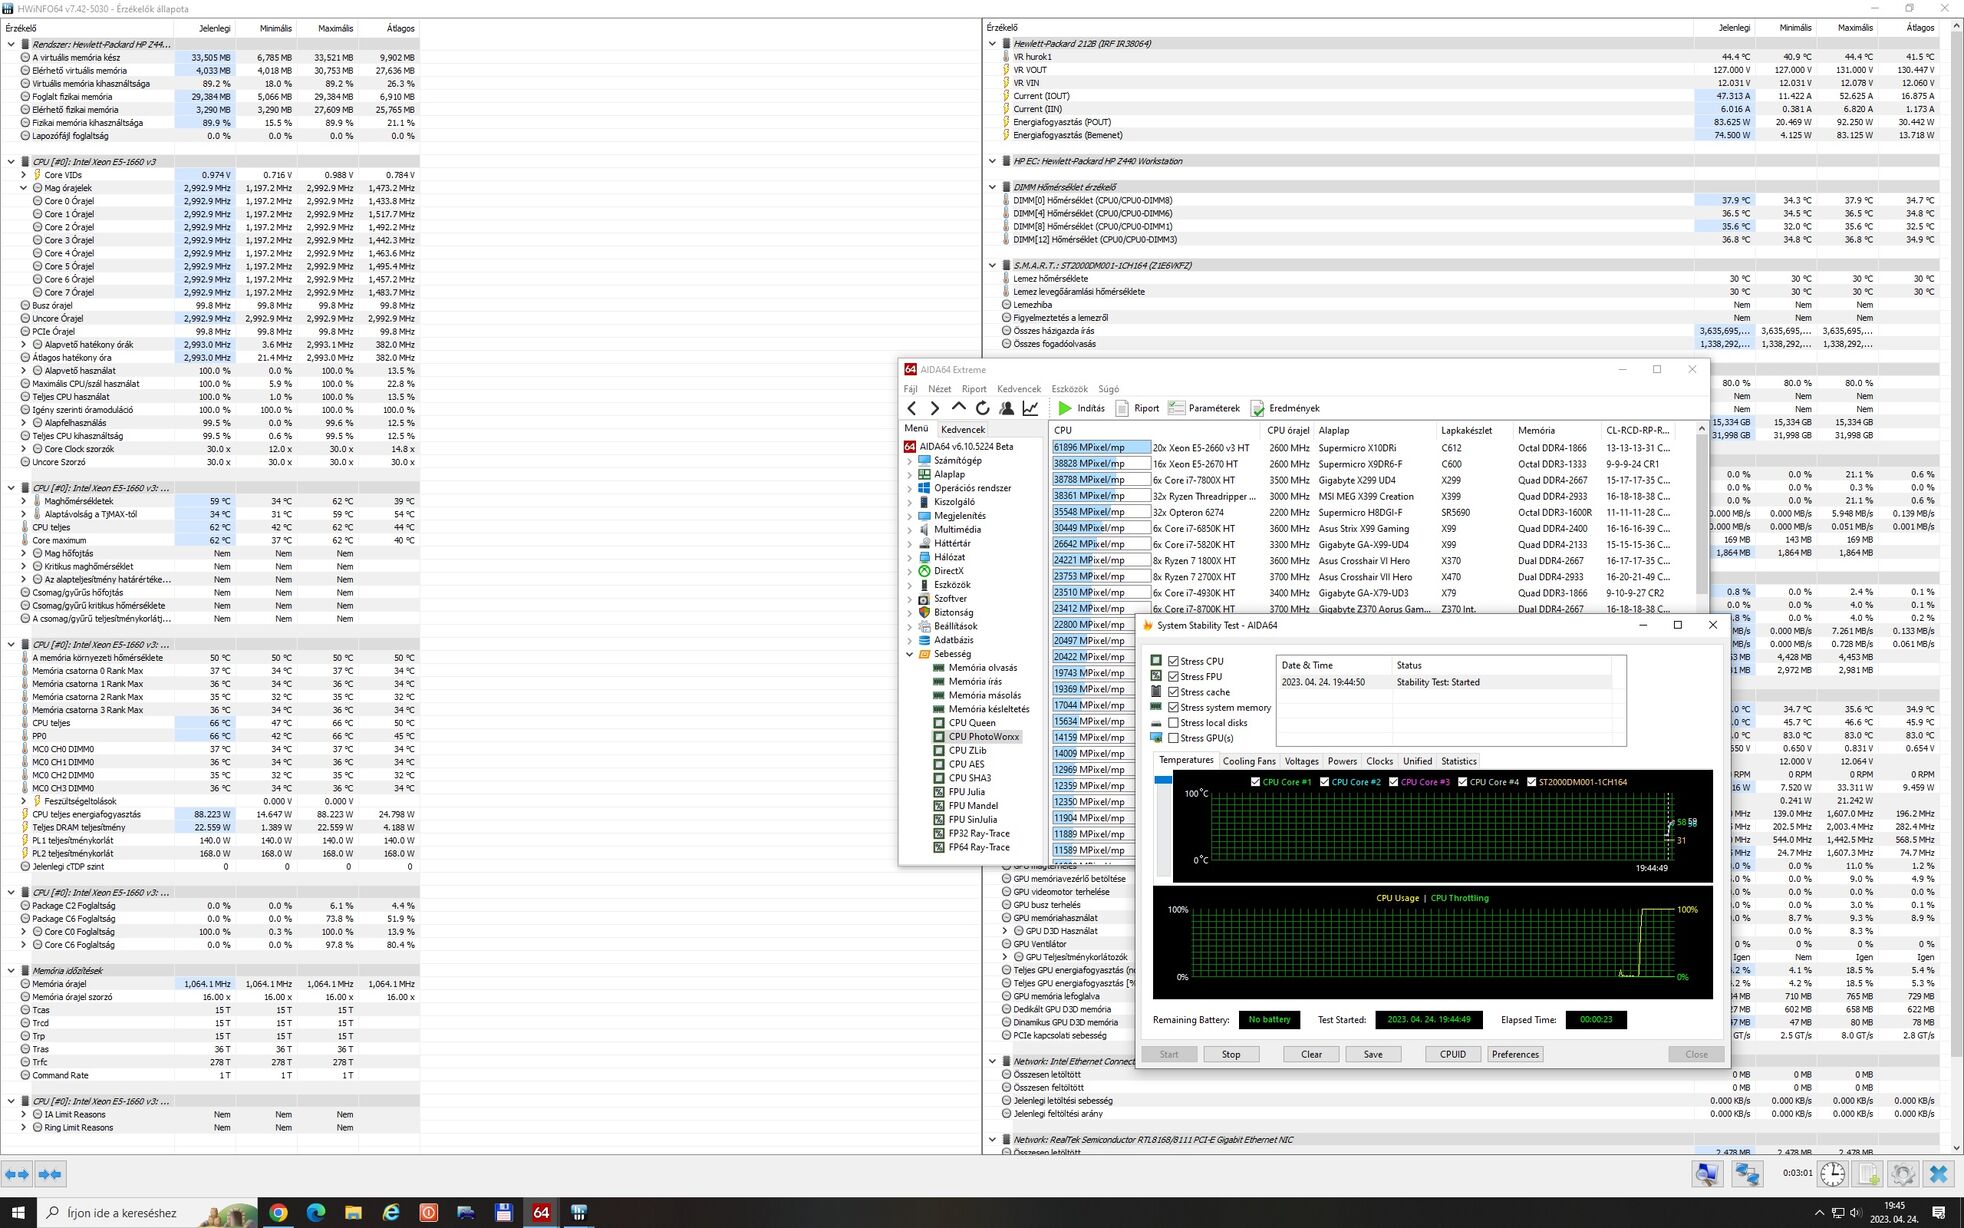Switch to Kedvencek tab in AIDA64 sidebar
Screen dimensions: 1964x1228
coord(962,429)
